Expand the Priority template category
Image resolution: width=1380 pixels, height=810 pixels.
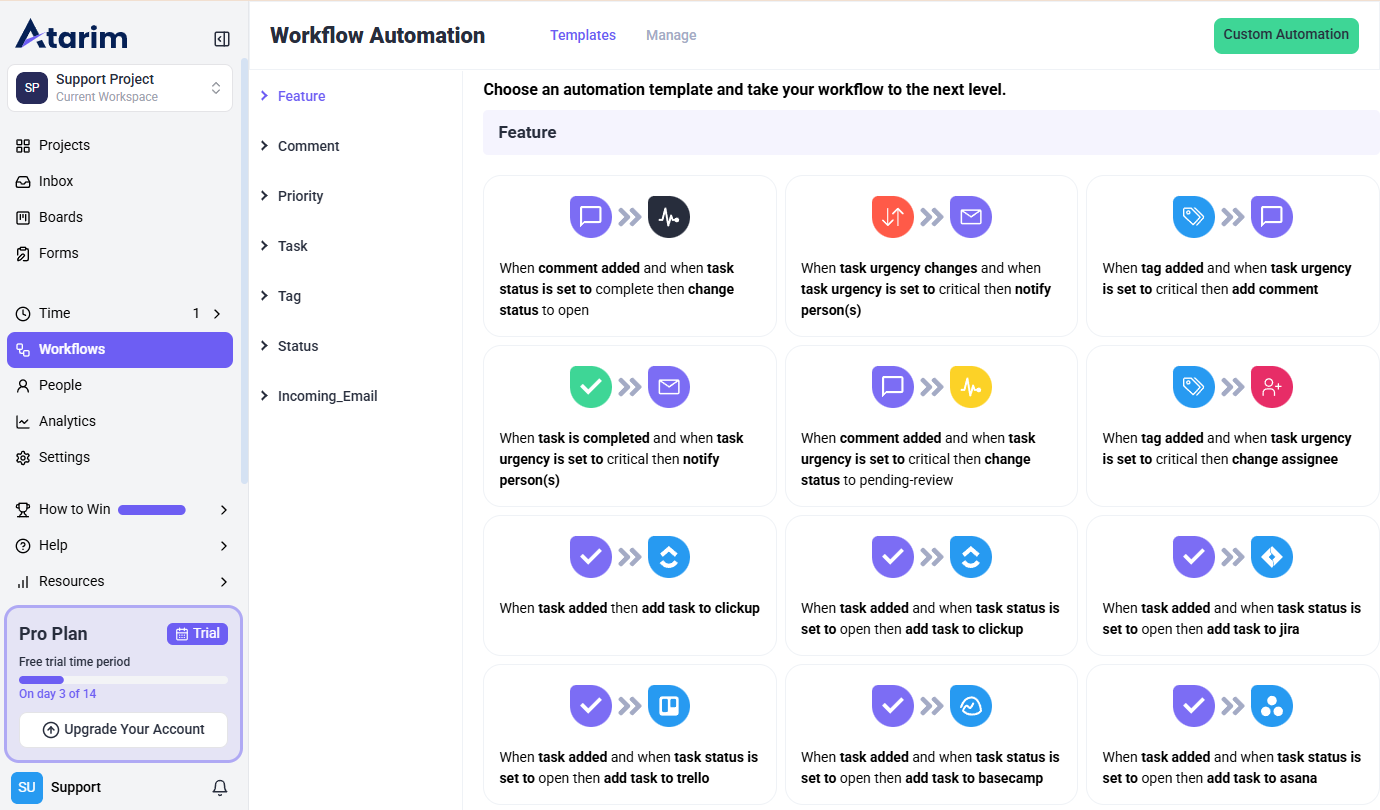pyautogui.click(x=300, y=196)
